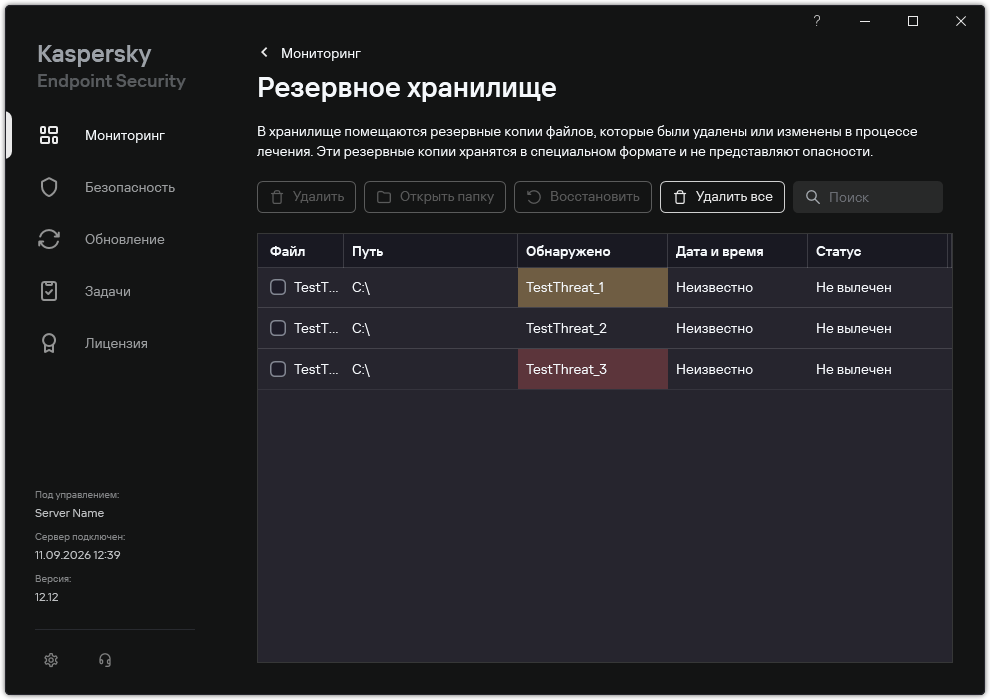The height and width of the screenshot is (700, 990).
Task: Open the Мониторинг section in sidebar
Action: [x=125, y=135]
